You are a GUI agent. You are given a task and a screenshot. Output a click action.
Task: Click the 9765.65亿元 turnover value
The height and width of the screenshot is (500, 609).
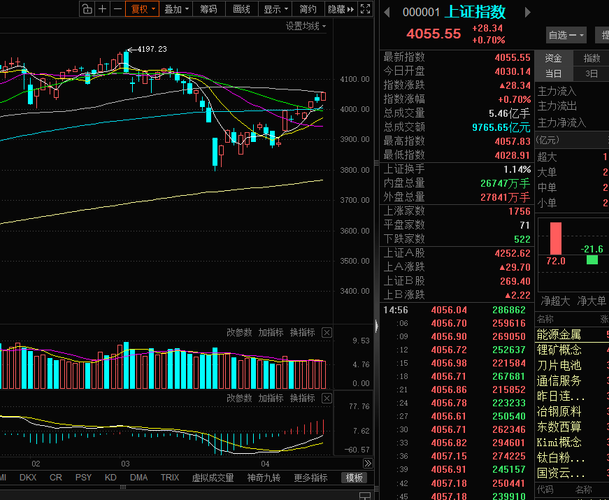(501, 127)
